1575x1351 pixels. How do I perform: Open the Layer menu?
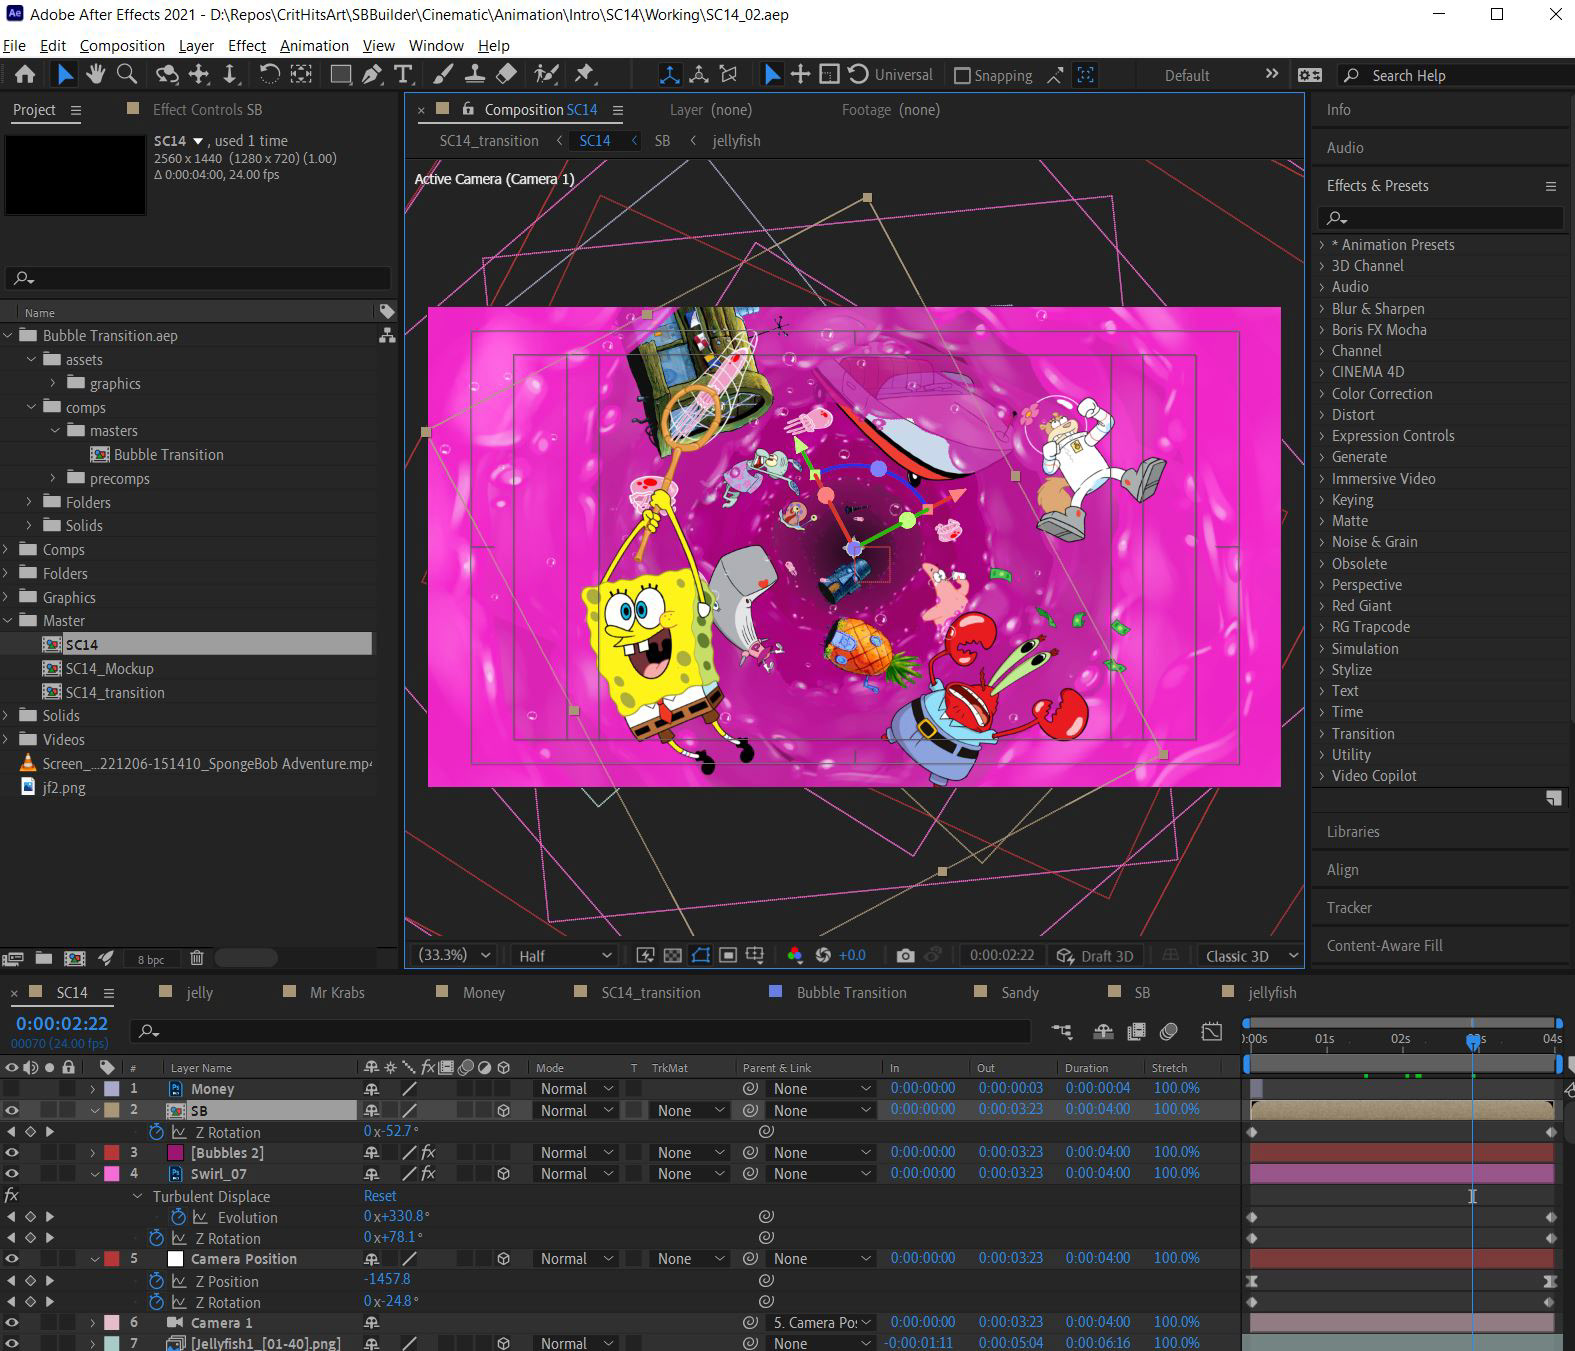tap(196, 46)
